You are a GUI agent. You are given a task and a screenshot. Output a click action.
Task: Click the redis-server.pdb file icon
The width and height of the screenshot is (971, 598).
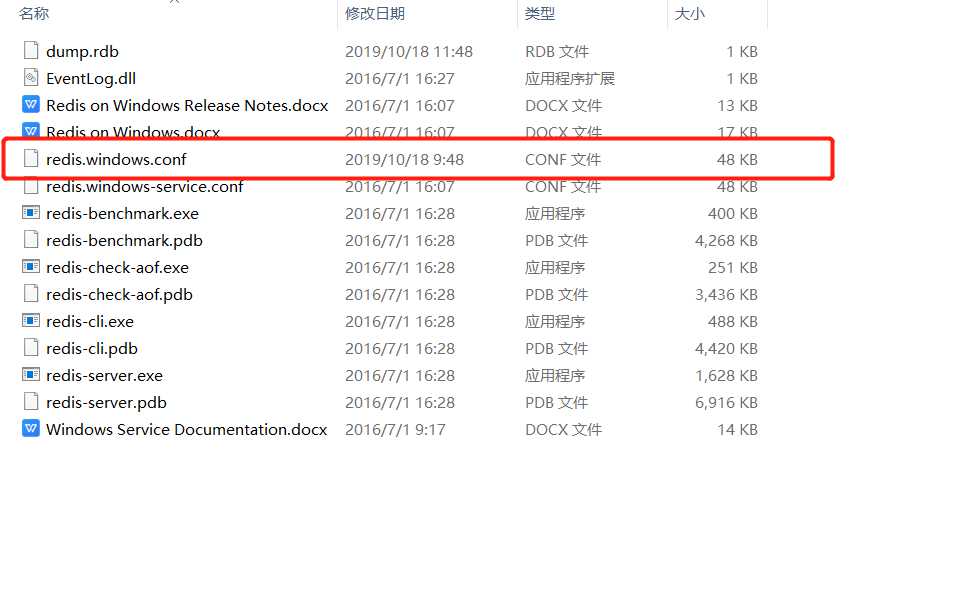click(x=30, y=402)
